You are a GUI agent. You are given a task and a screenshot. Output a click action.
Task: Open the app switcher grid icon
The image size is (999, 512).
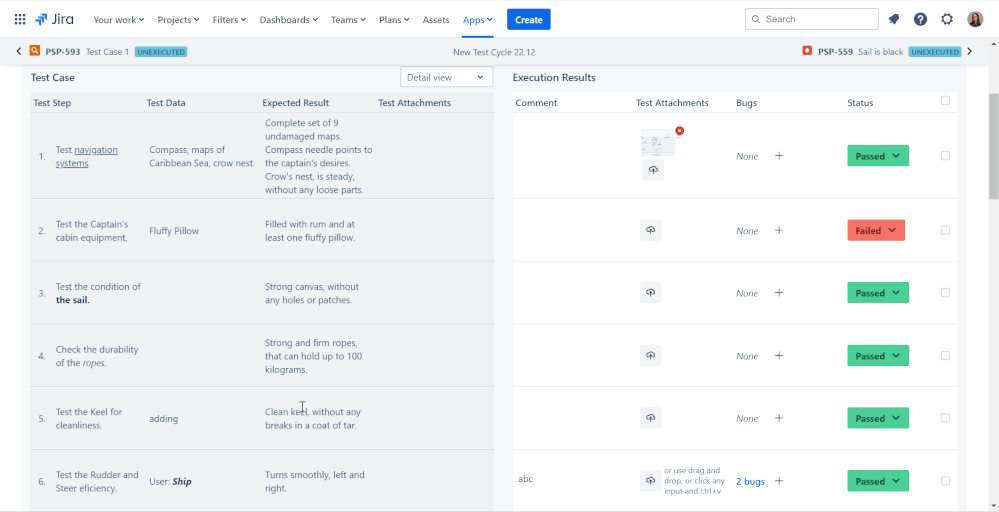(x=20, y=19)
